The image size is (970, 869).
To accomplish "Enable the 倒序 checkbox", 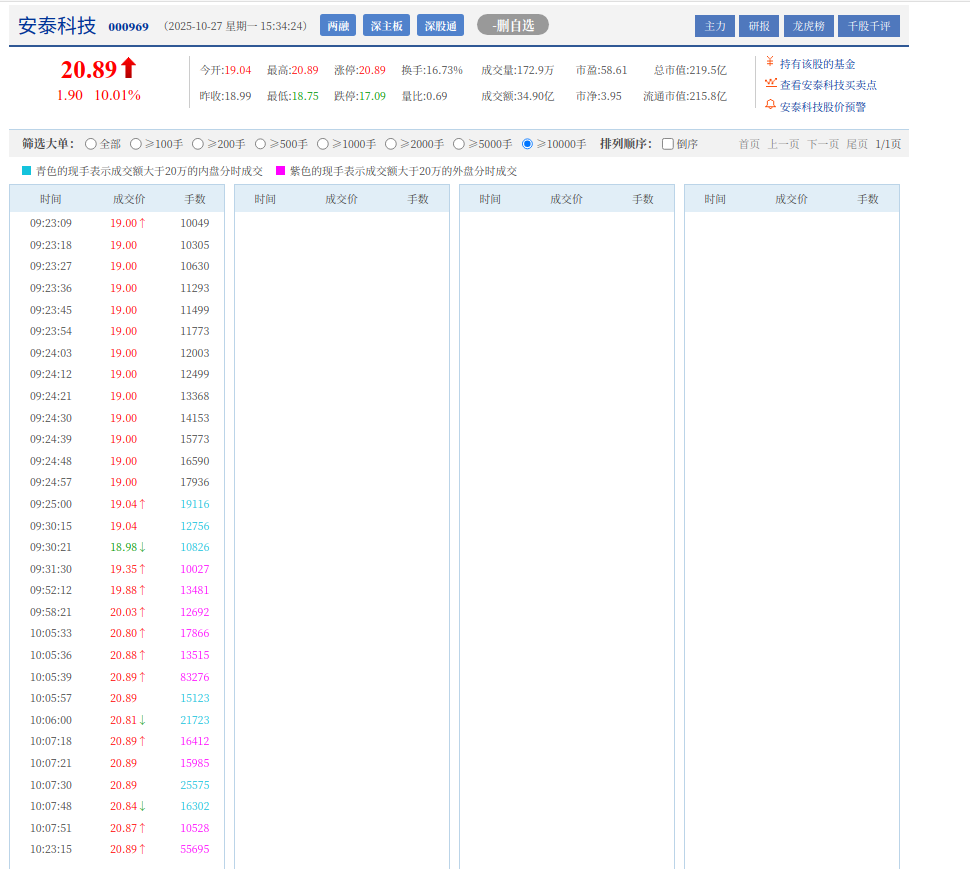I will coord(668,144).
